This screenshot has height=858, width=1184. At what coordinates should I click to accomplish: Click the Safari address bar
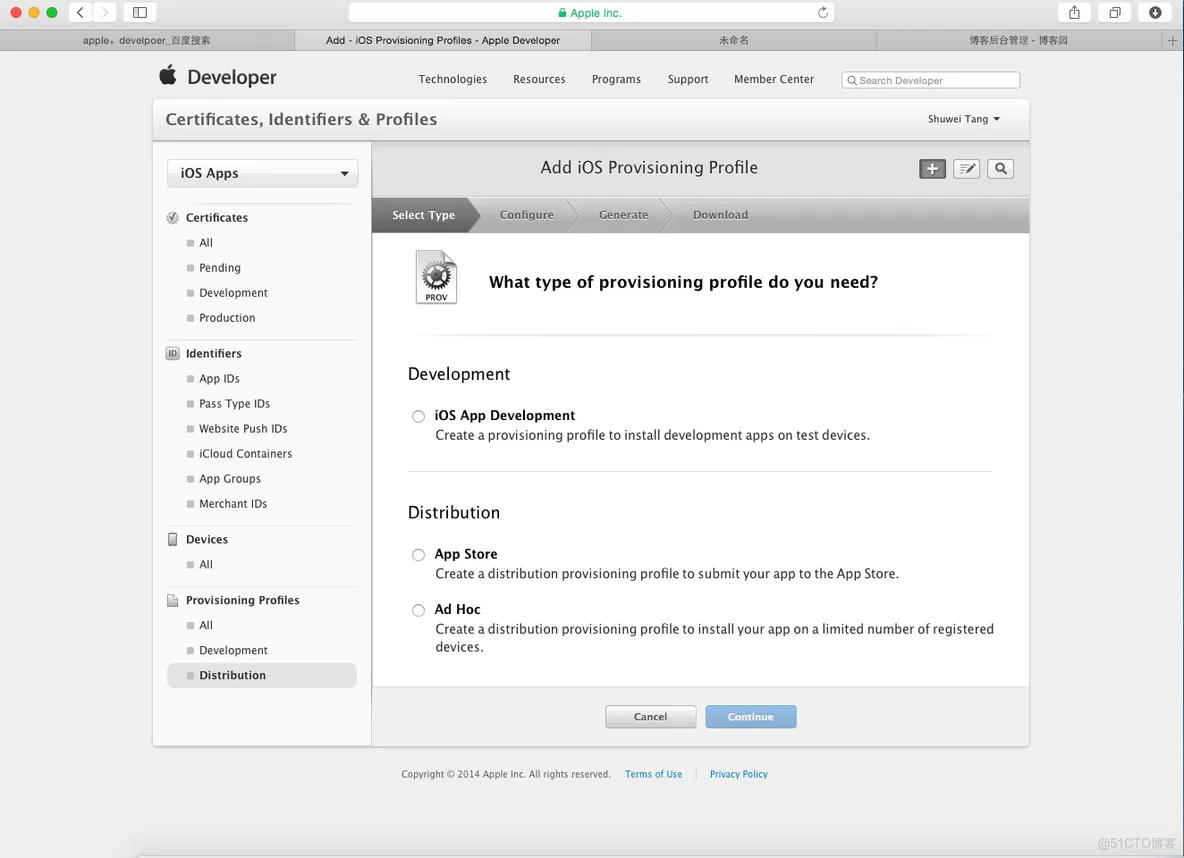pos(591,12)
